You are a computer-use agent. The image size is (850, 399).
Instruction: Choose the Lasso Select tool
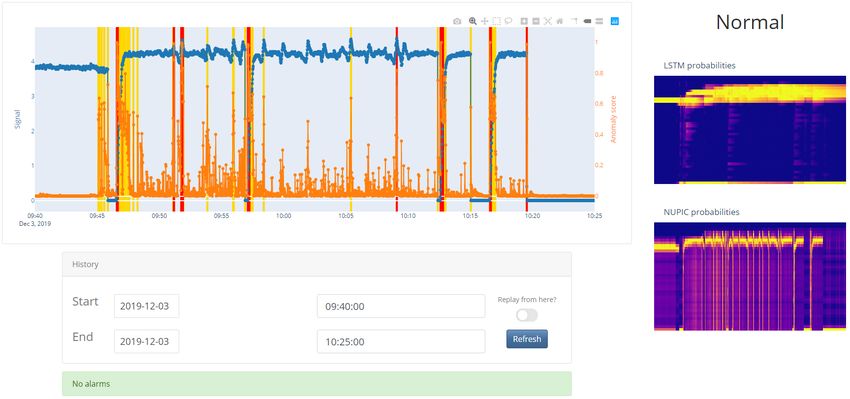pyautogui.click(x=508, y=21)
